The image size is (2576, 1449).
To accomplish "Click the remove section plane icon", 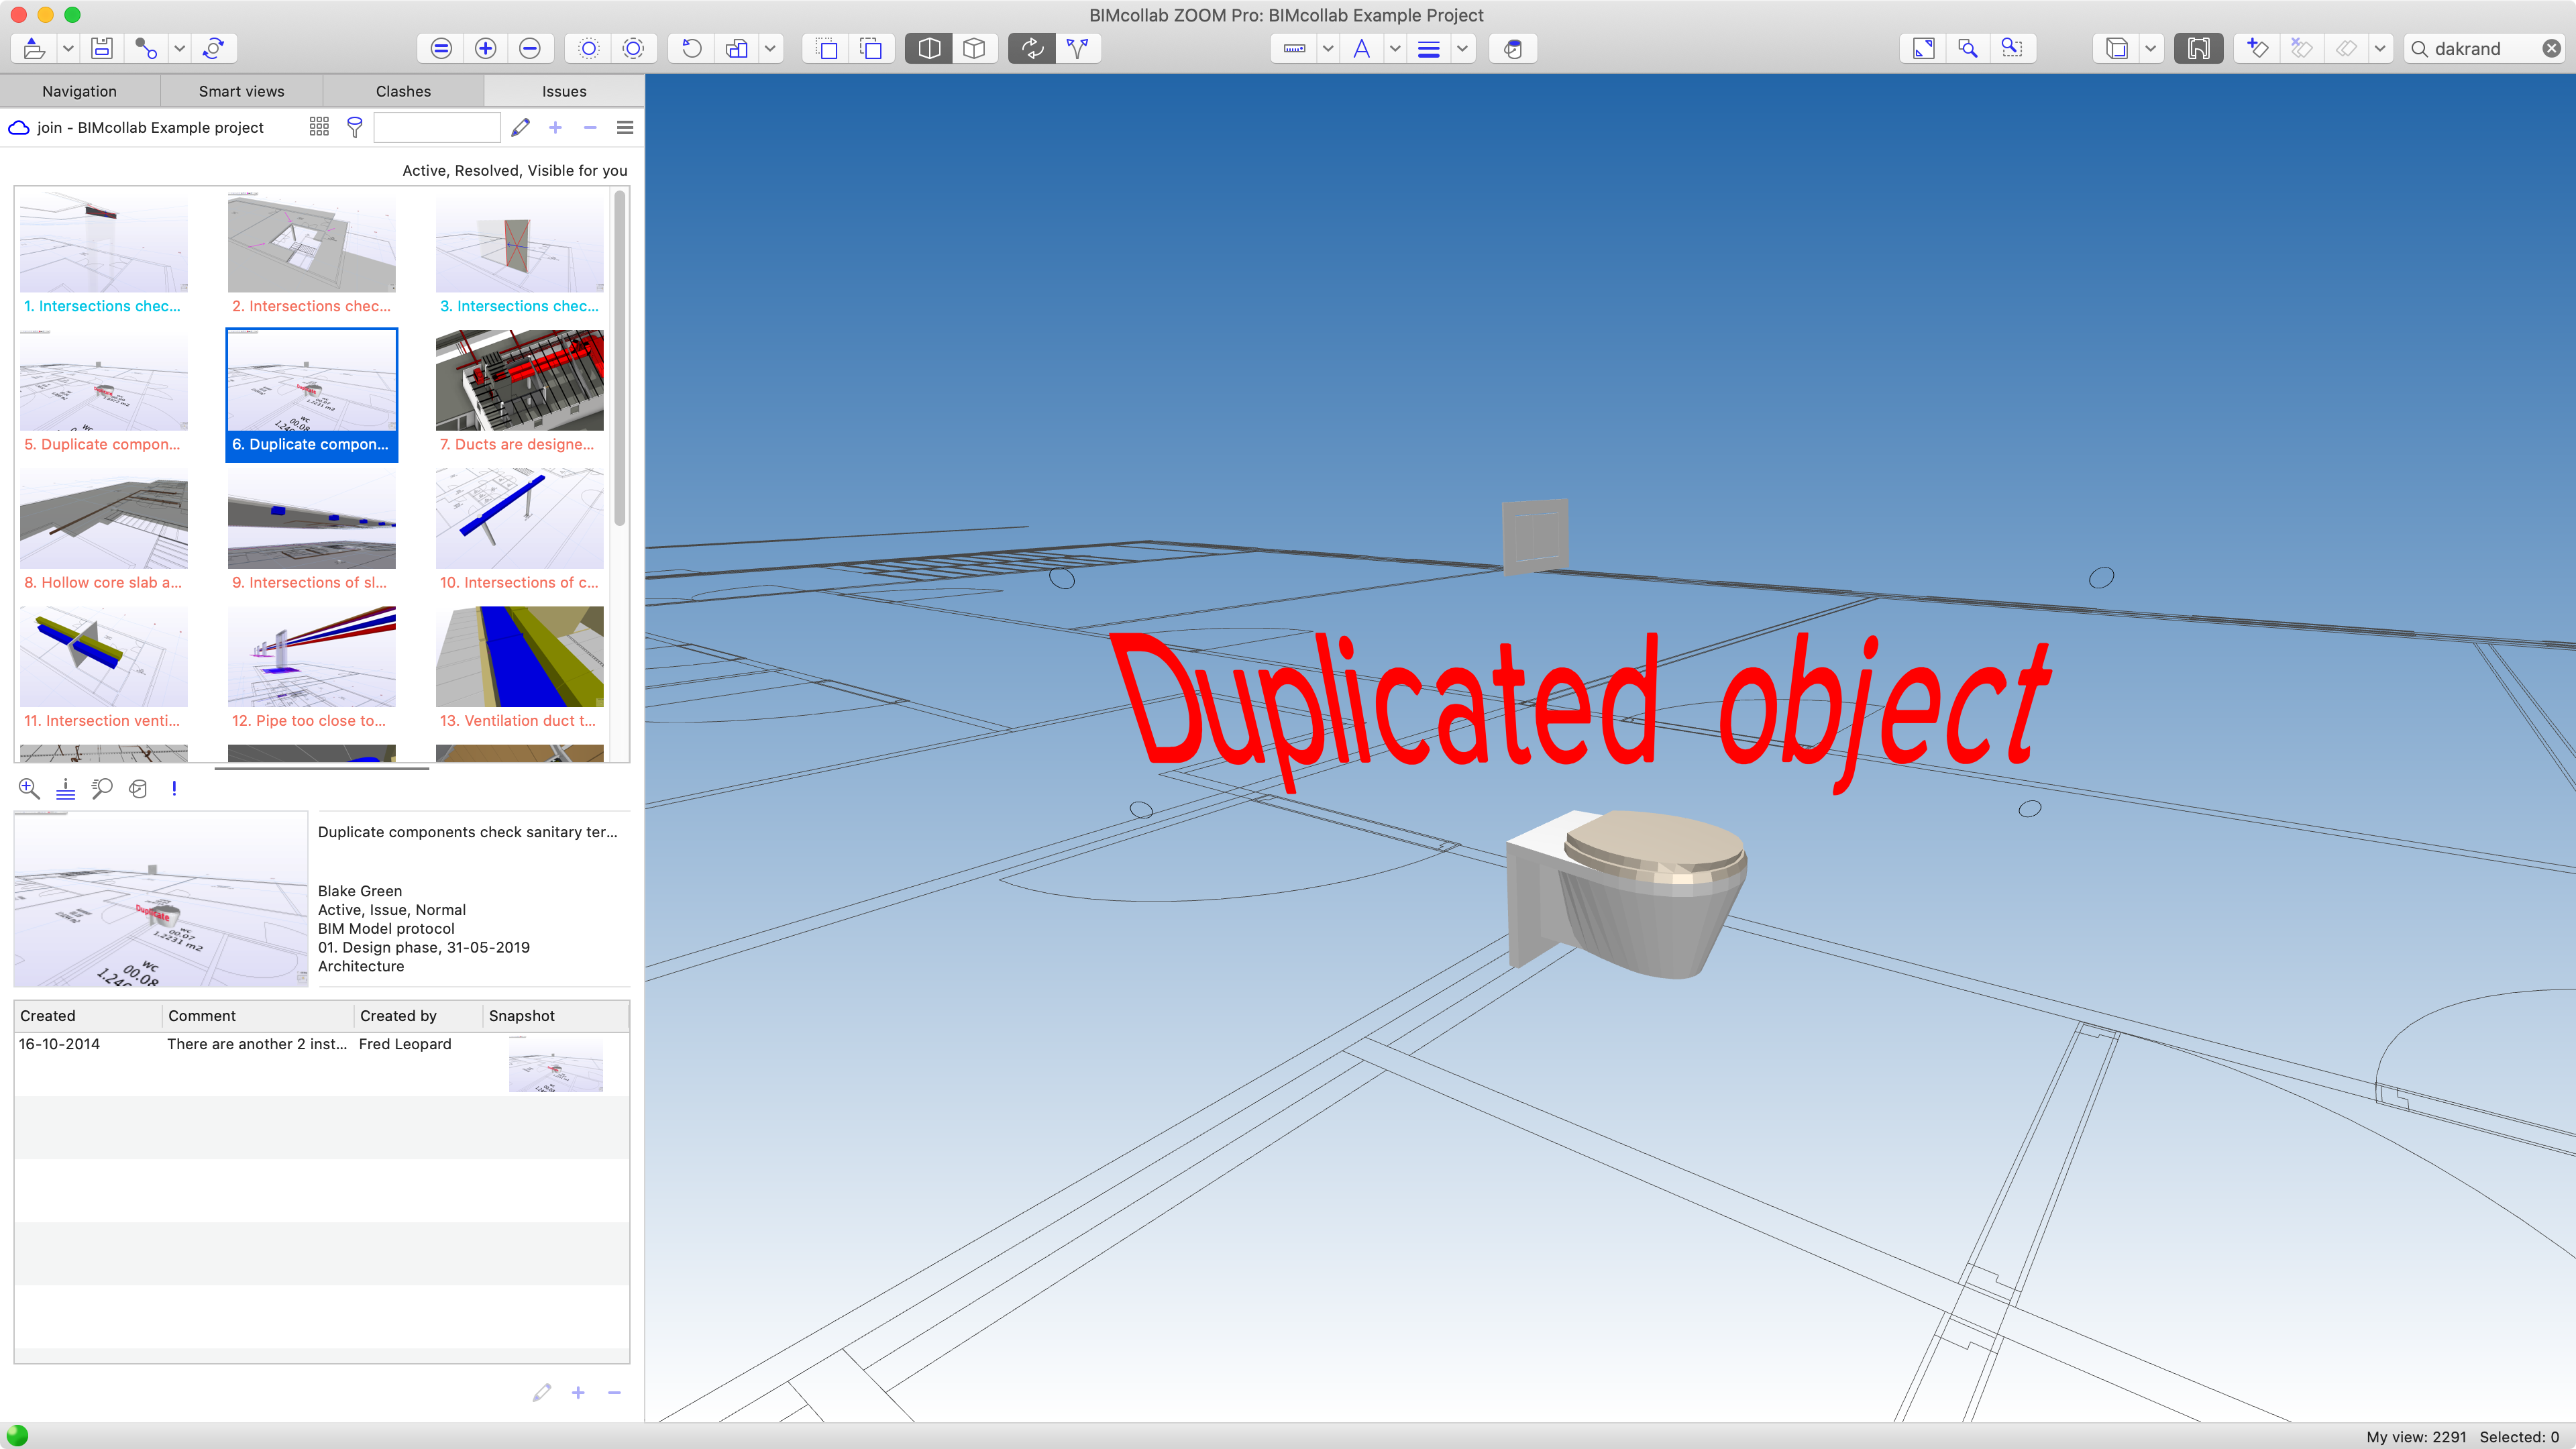I will point(2301,48).
